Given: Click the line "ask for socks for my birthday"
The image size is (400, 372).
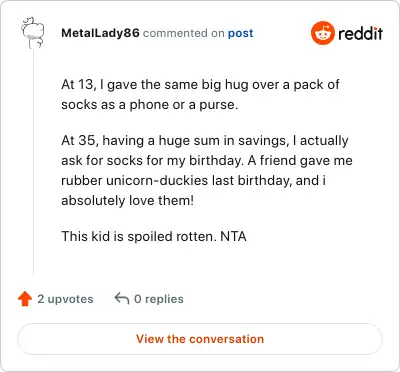Looking at the screenshot, I should coord(153,161).
